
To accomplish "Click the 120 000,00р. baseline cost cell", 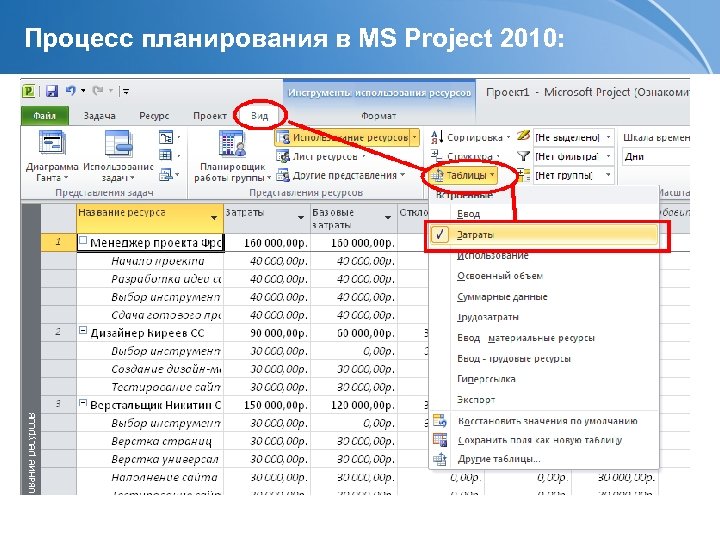I will click(x=354, y=405).
